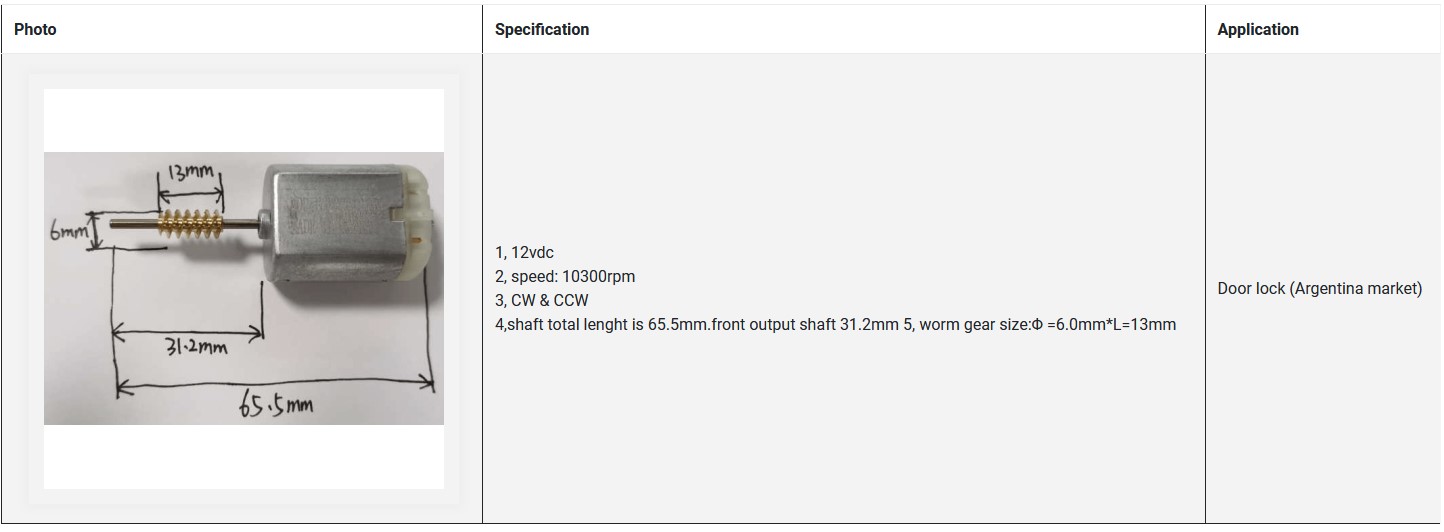Select the "speed: 10300rpm" line

(565, 276)
